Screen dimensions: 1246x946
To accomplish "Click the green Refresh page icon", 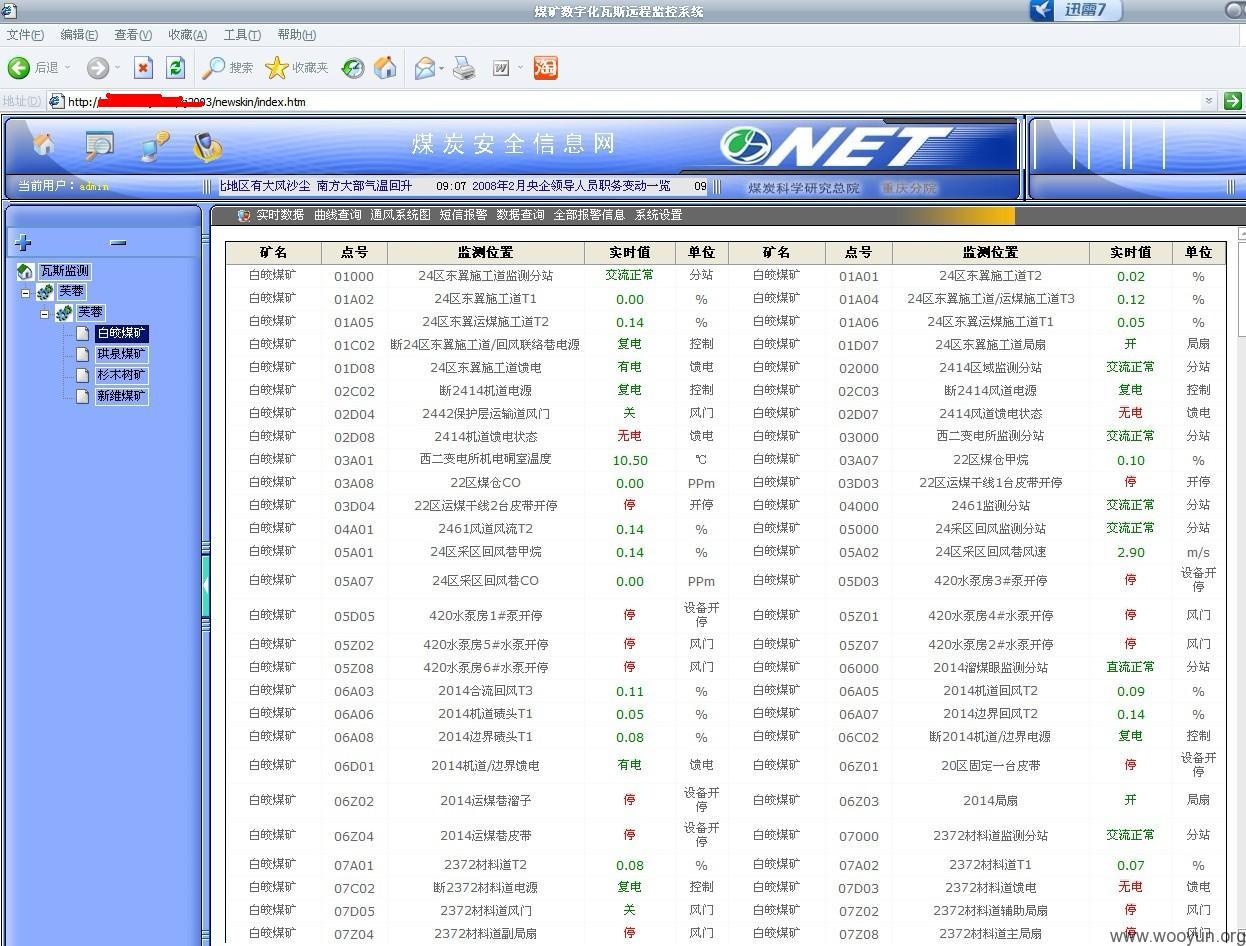I will [x=176, y=67].
